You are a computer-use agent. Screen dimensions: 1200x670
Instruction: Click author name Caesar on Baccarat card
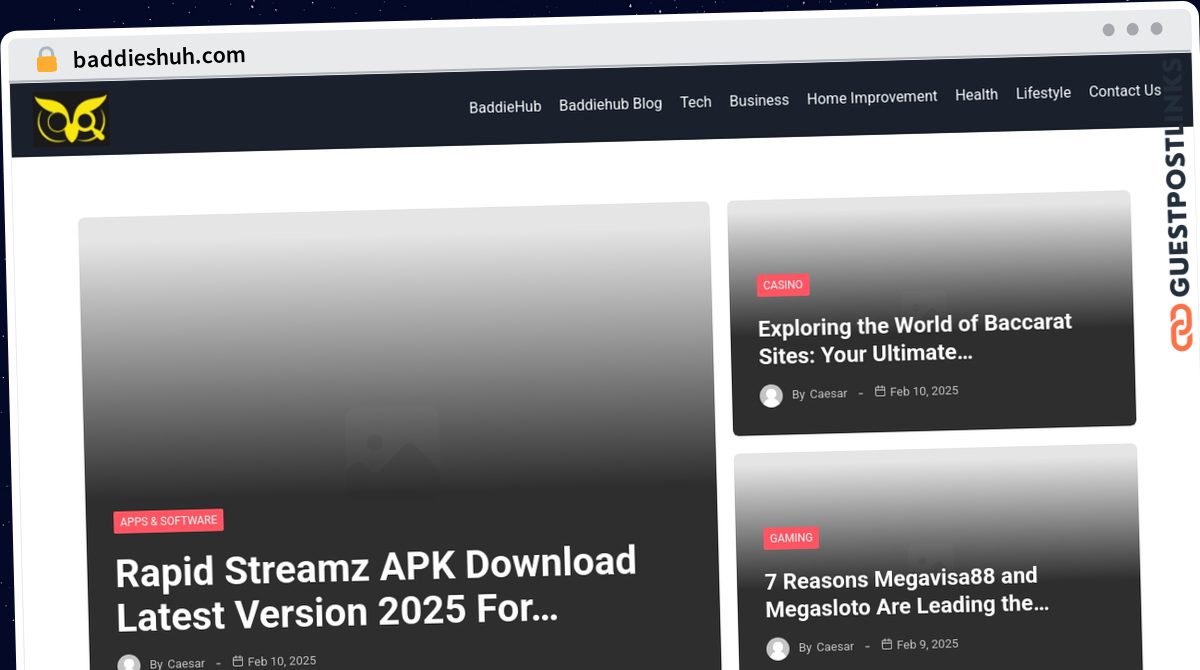point(828,394)
